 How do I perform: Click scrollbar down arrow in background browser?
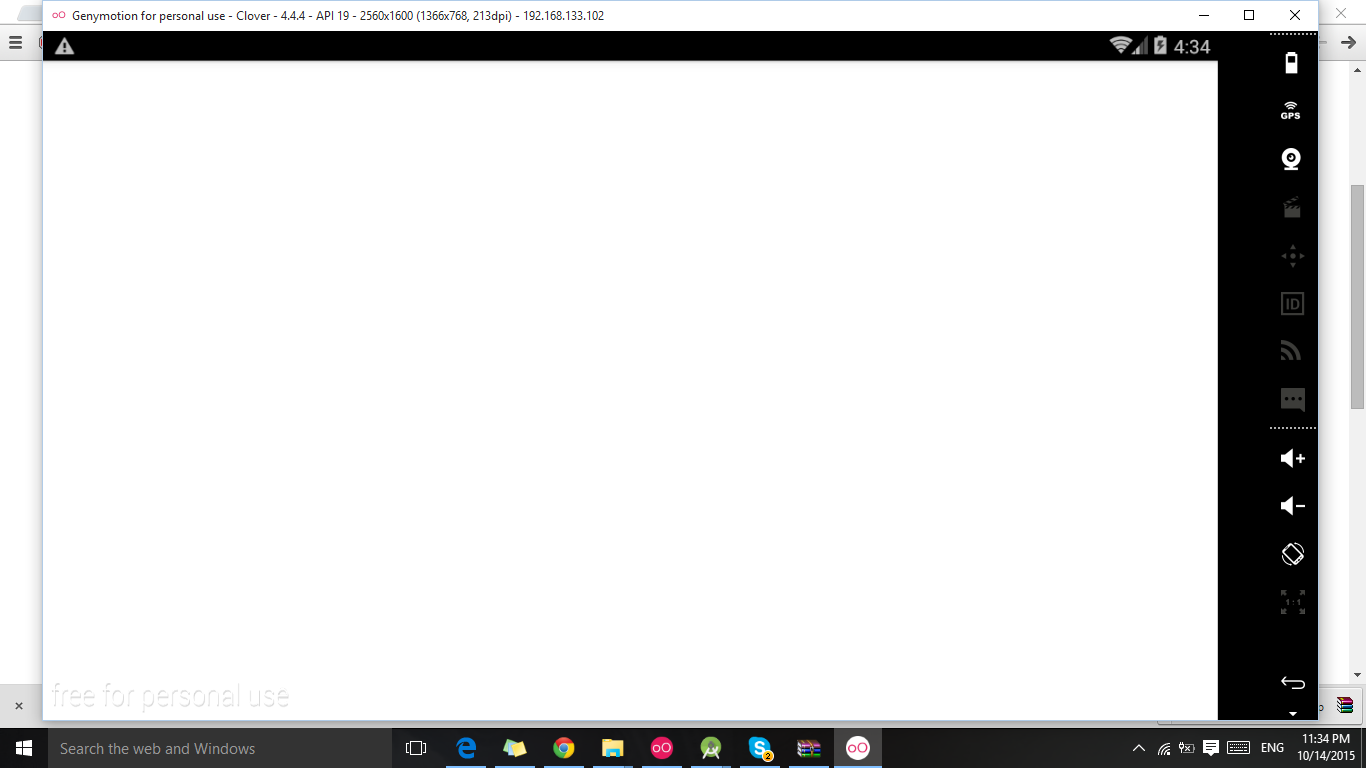click(1357, 676)
